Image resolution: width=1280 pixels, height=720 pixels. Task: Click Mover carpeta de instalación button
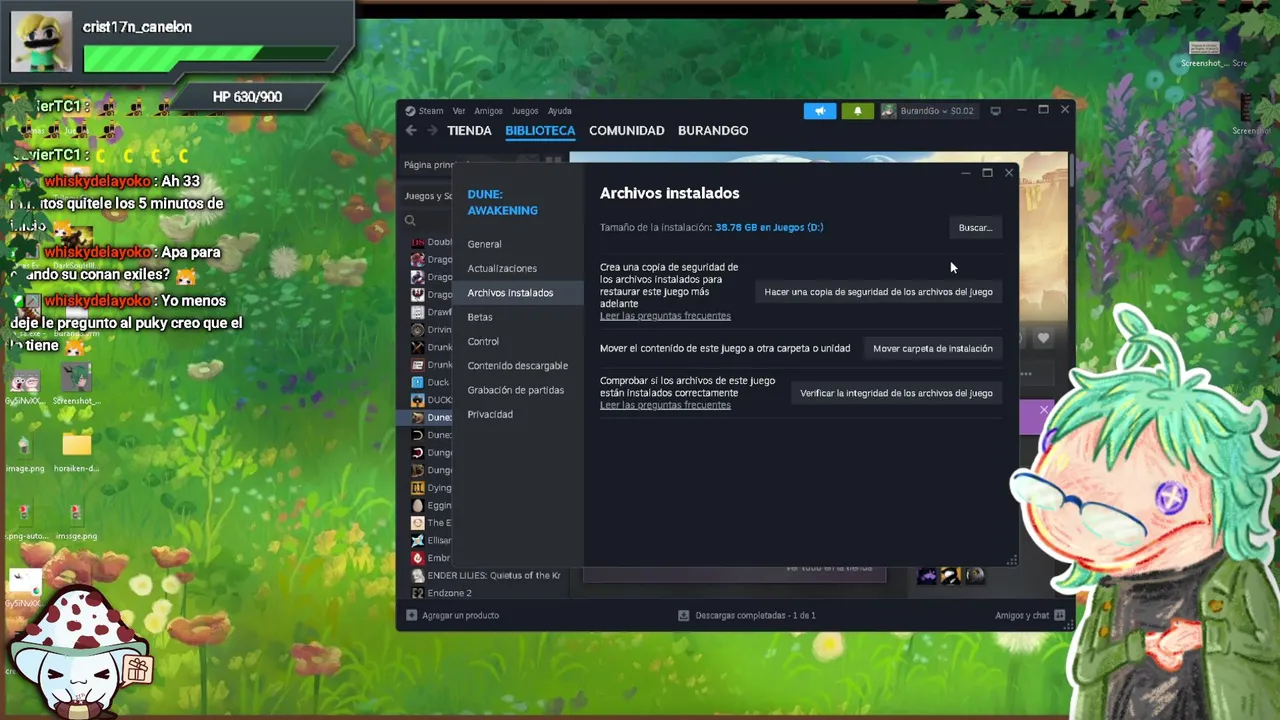(x=932, y=349)
